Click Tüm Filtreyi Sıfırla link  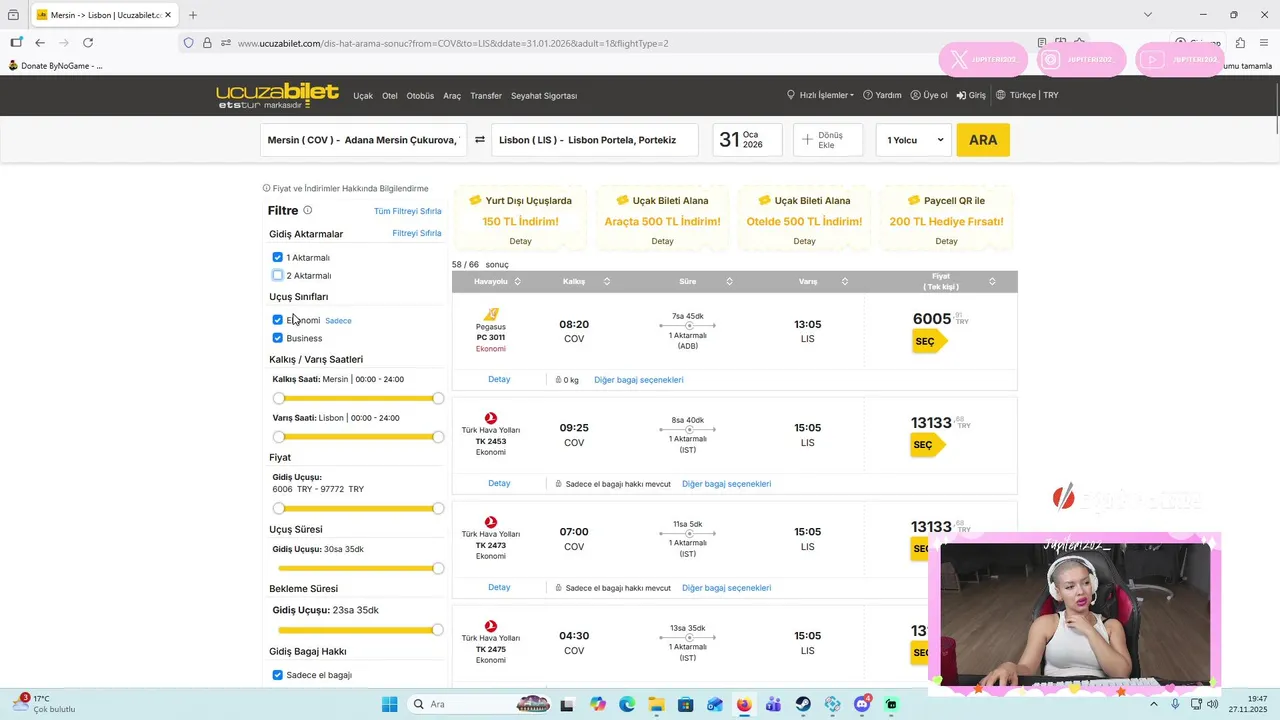pos(407,211)
